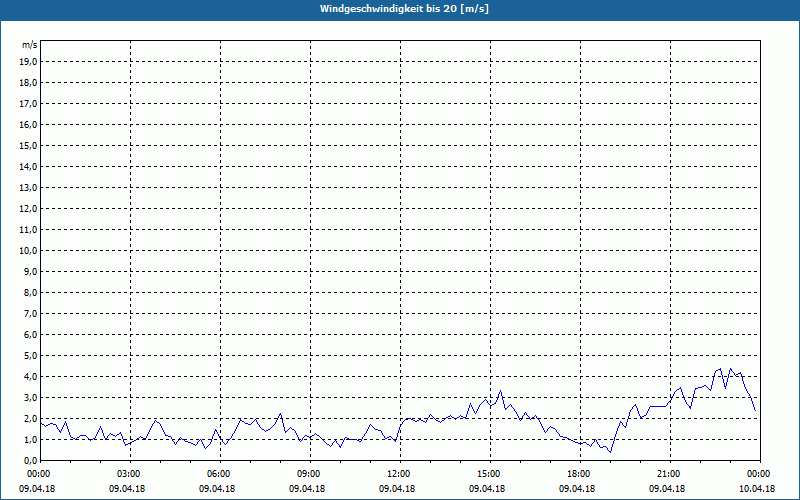Select the 09.04.18 date under 18:00

click(578, 489)
